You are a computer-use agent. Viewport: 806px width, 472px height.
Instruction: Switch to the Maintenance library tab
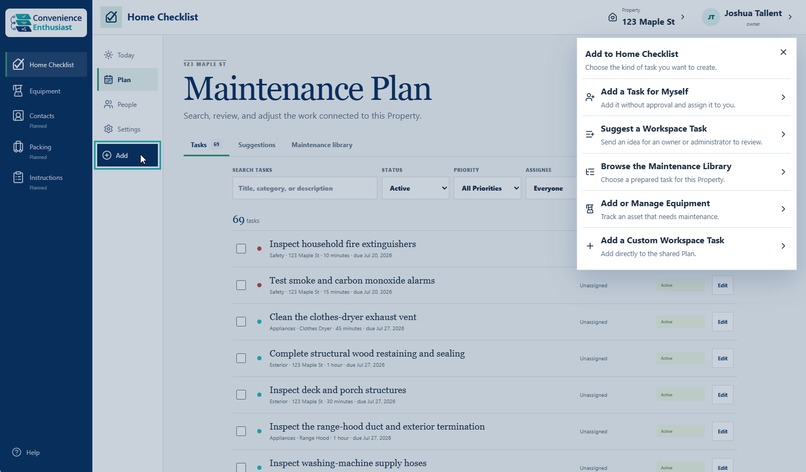[x=322, y=145]
